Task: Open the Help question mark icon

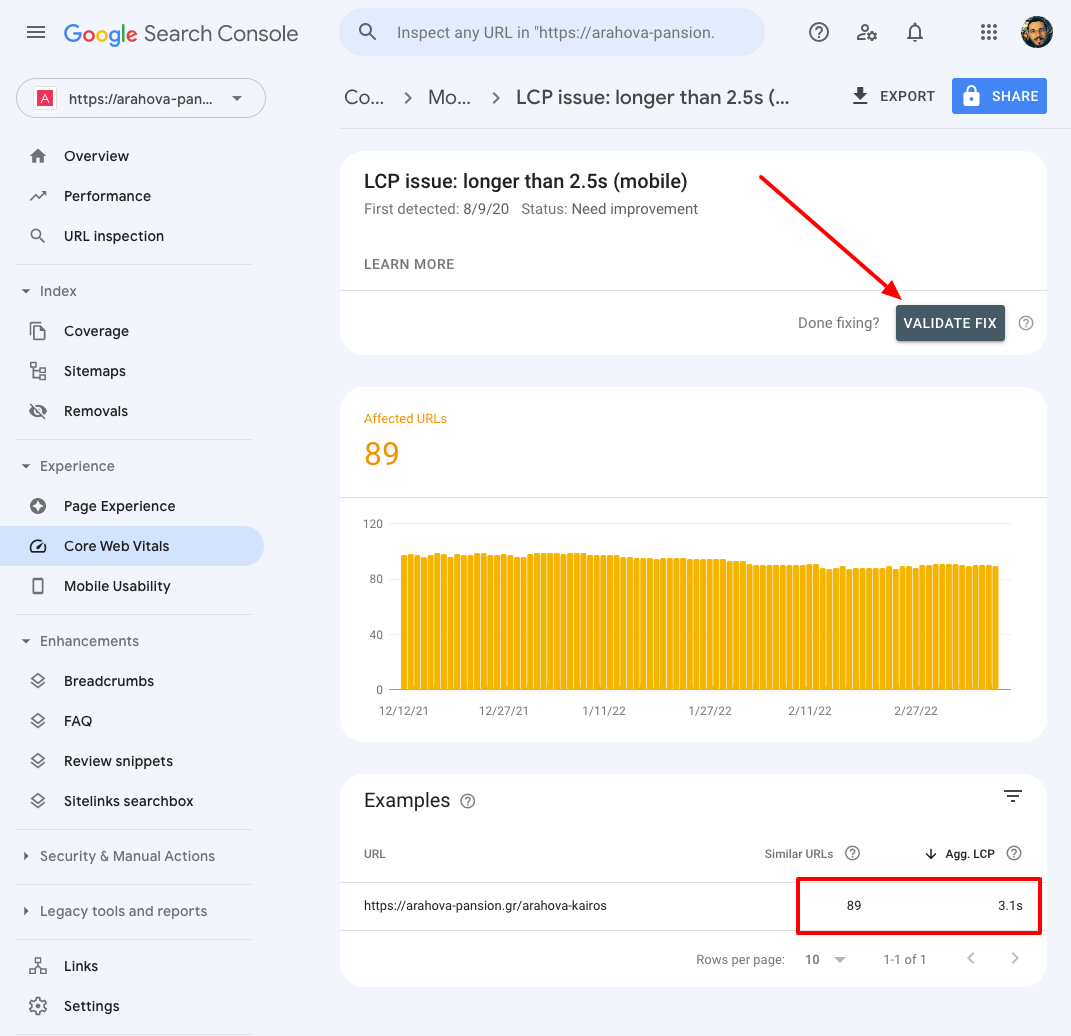Action: (818, 32)
